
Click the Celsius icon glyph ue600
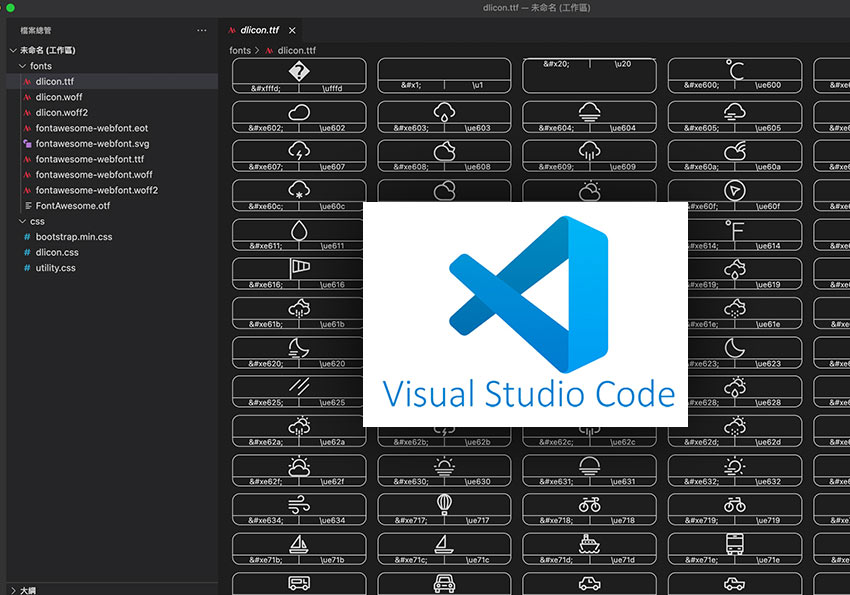(x=735, y=70)
